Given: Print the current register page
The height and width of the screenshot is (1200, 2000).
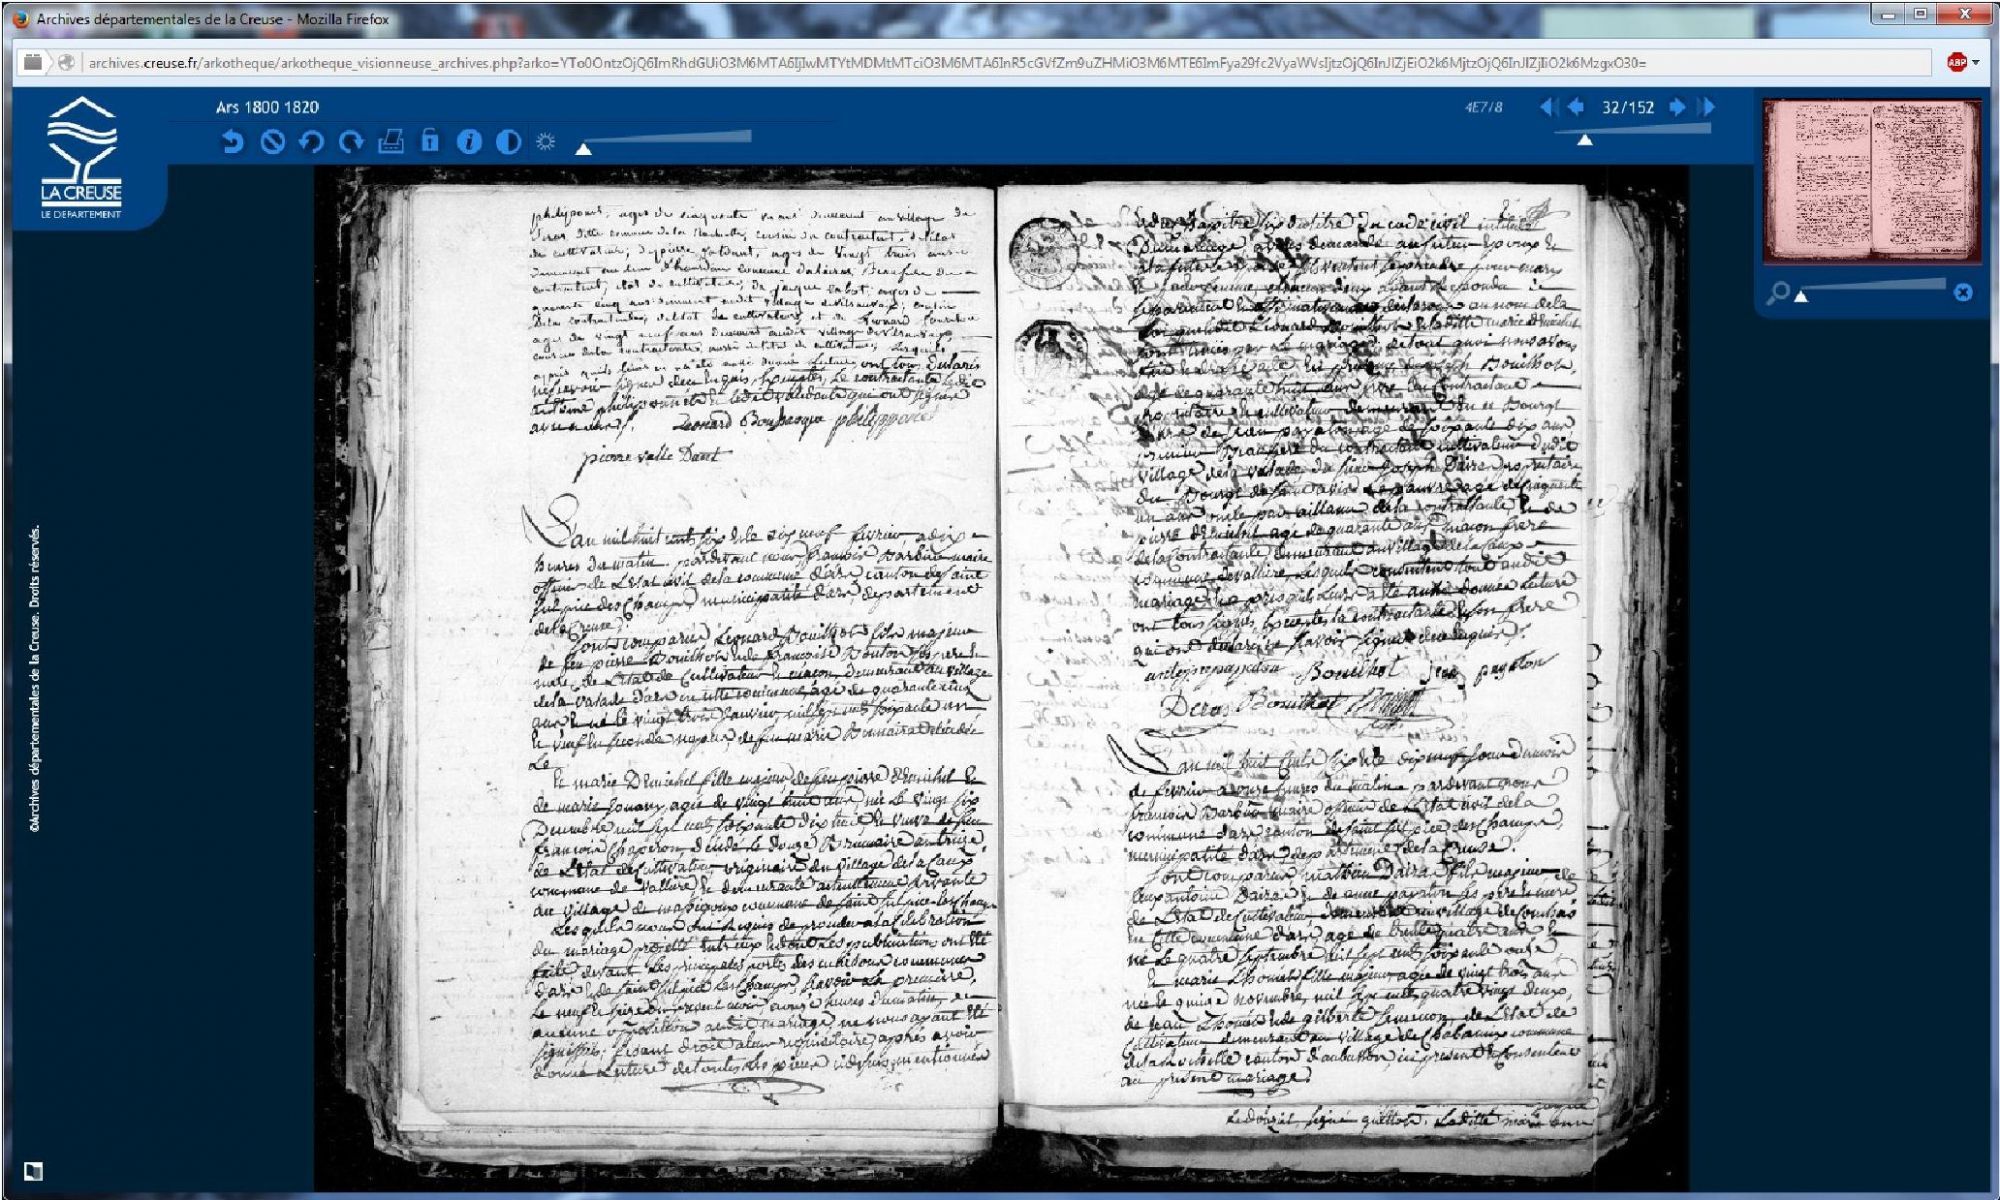Looking at the screenshot, I should (391, 142).
